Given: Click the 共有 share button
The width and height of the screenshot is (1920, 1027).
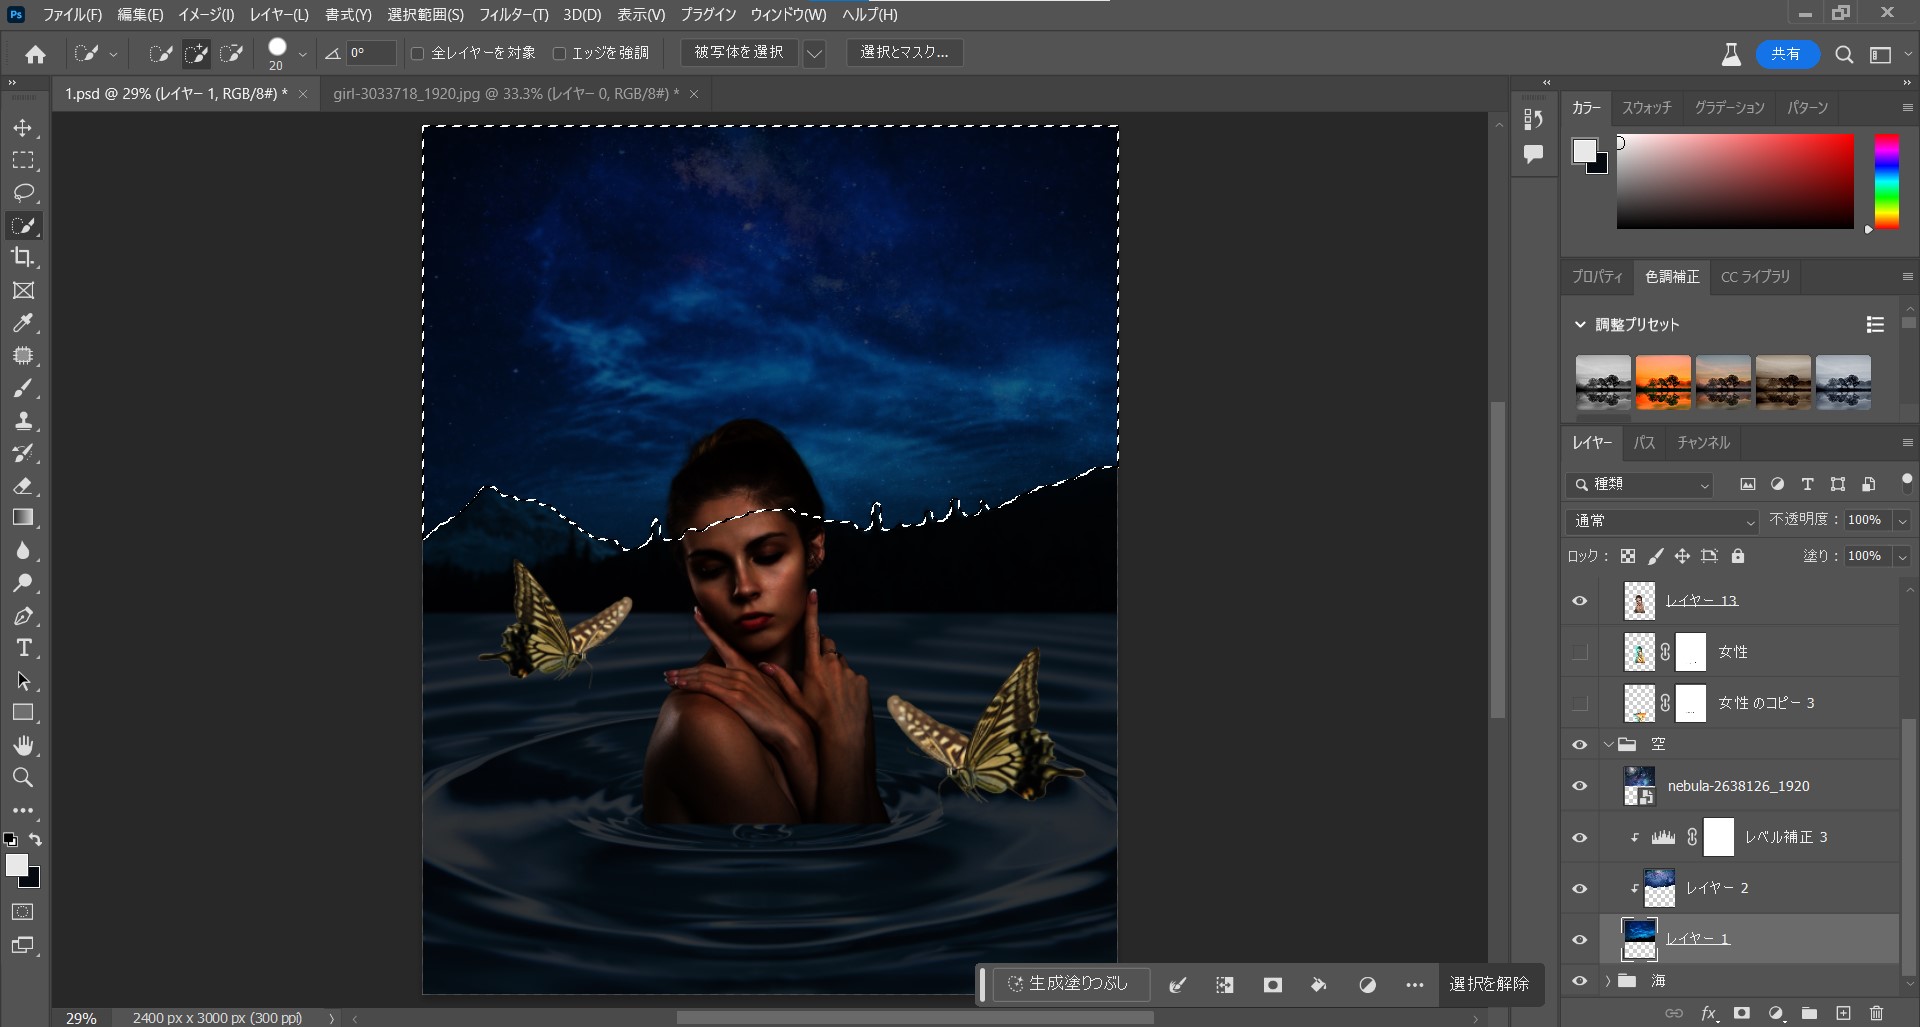Looking at the screenshot, I should (1786, 54).
